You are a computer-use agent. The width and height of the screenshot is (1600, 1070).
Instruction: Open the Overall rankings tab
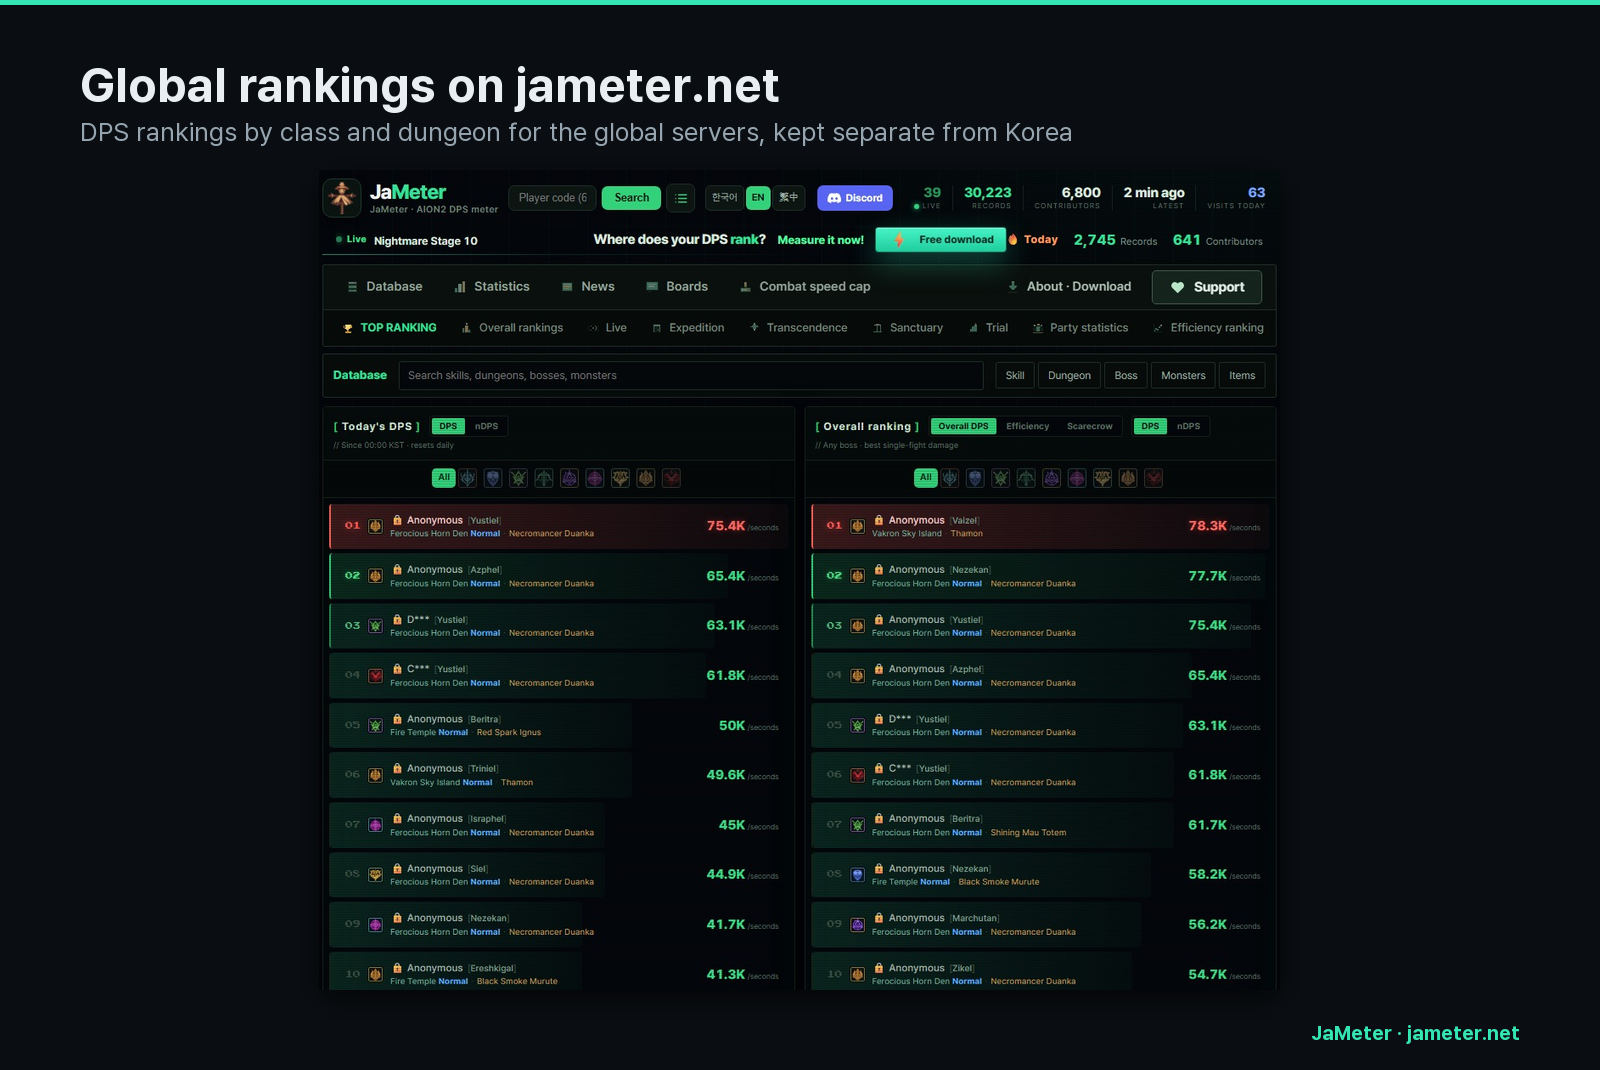pos(512,328)
